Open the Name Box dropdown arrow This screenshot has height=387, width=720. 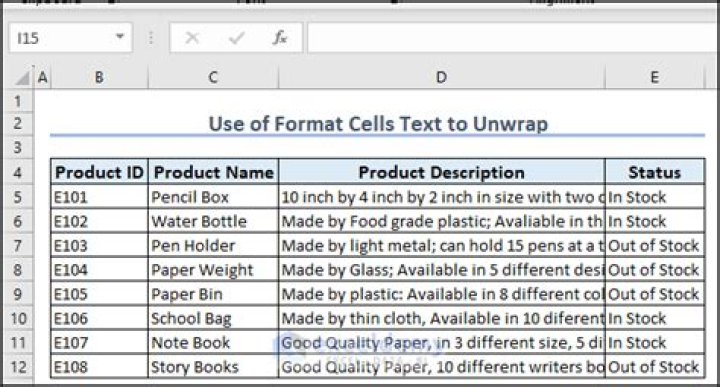119,37
